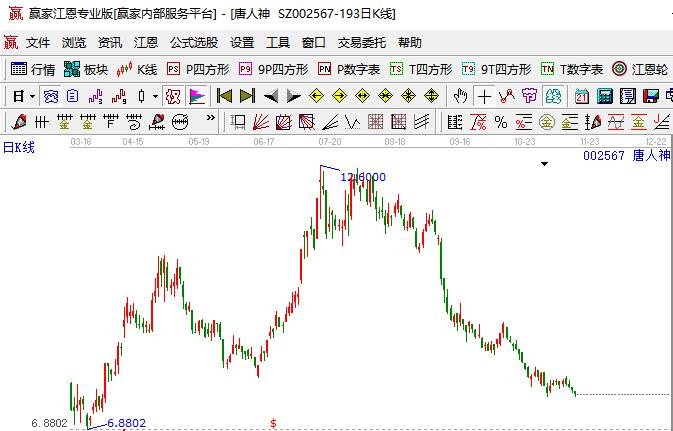Screen dimensions: 673x431
Task: Open the T数字表 tool
Action: click(x=572, y=69)
